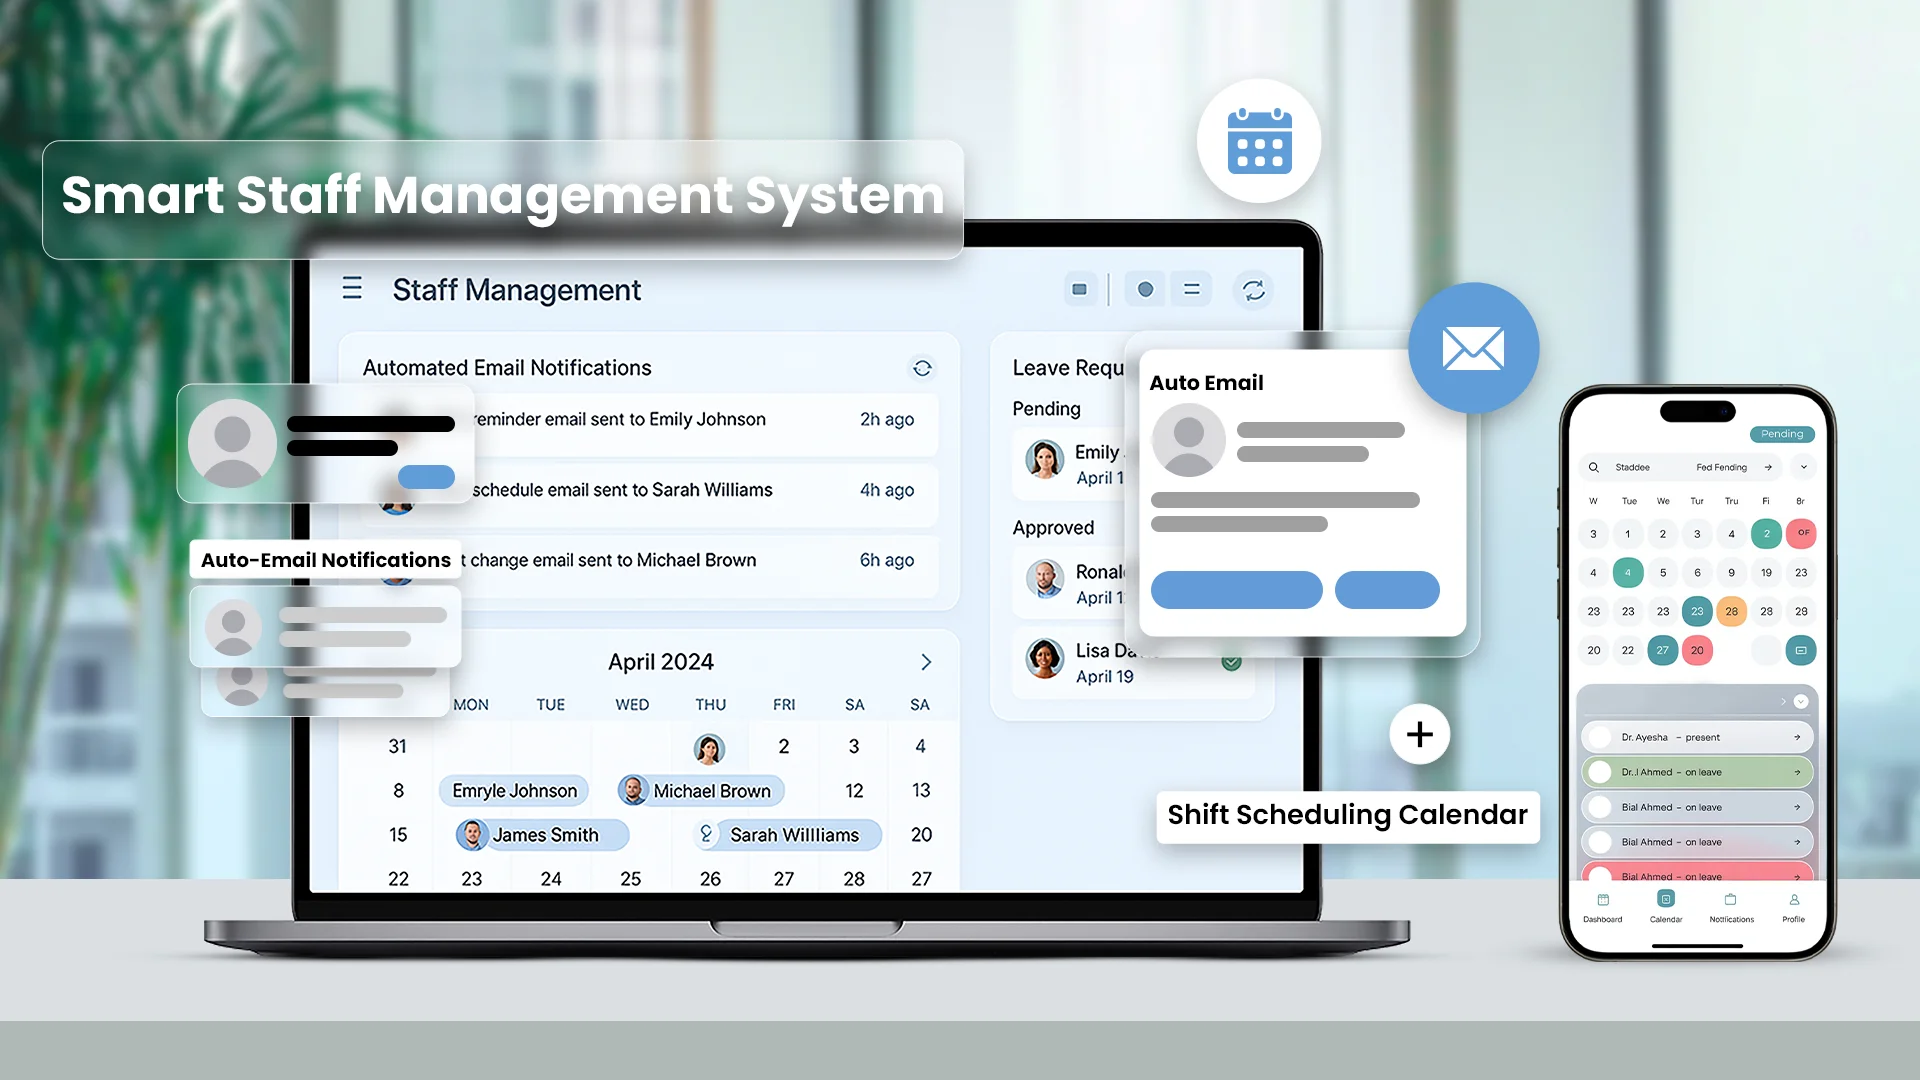Refresh Automated Email Notifications panel

pyautogui.click(x=922, y=368)
